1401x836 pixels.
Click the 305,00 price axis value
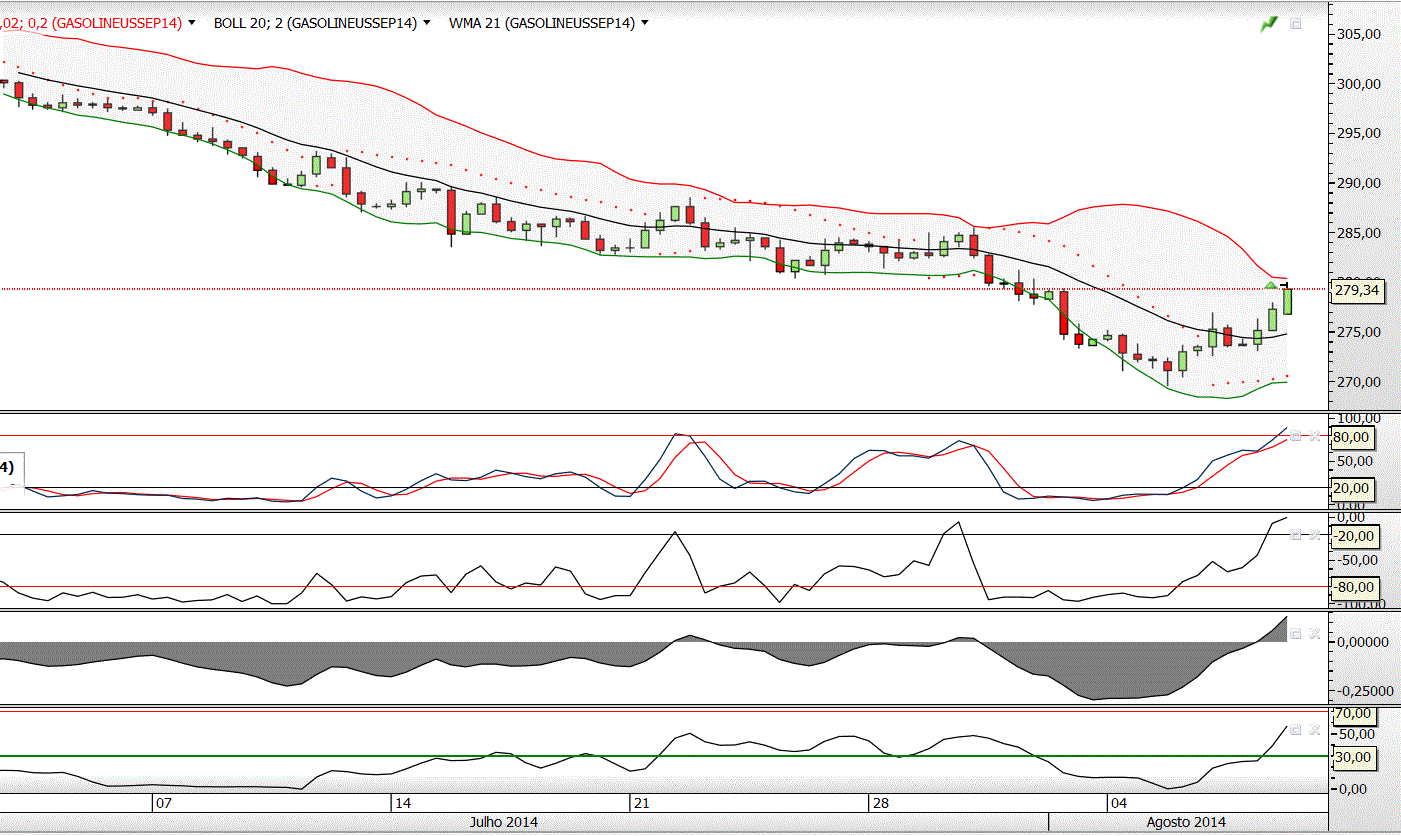(x=1358, y=34)
